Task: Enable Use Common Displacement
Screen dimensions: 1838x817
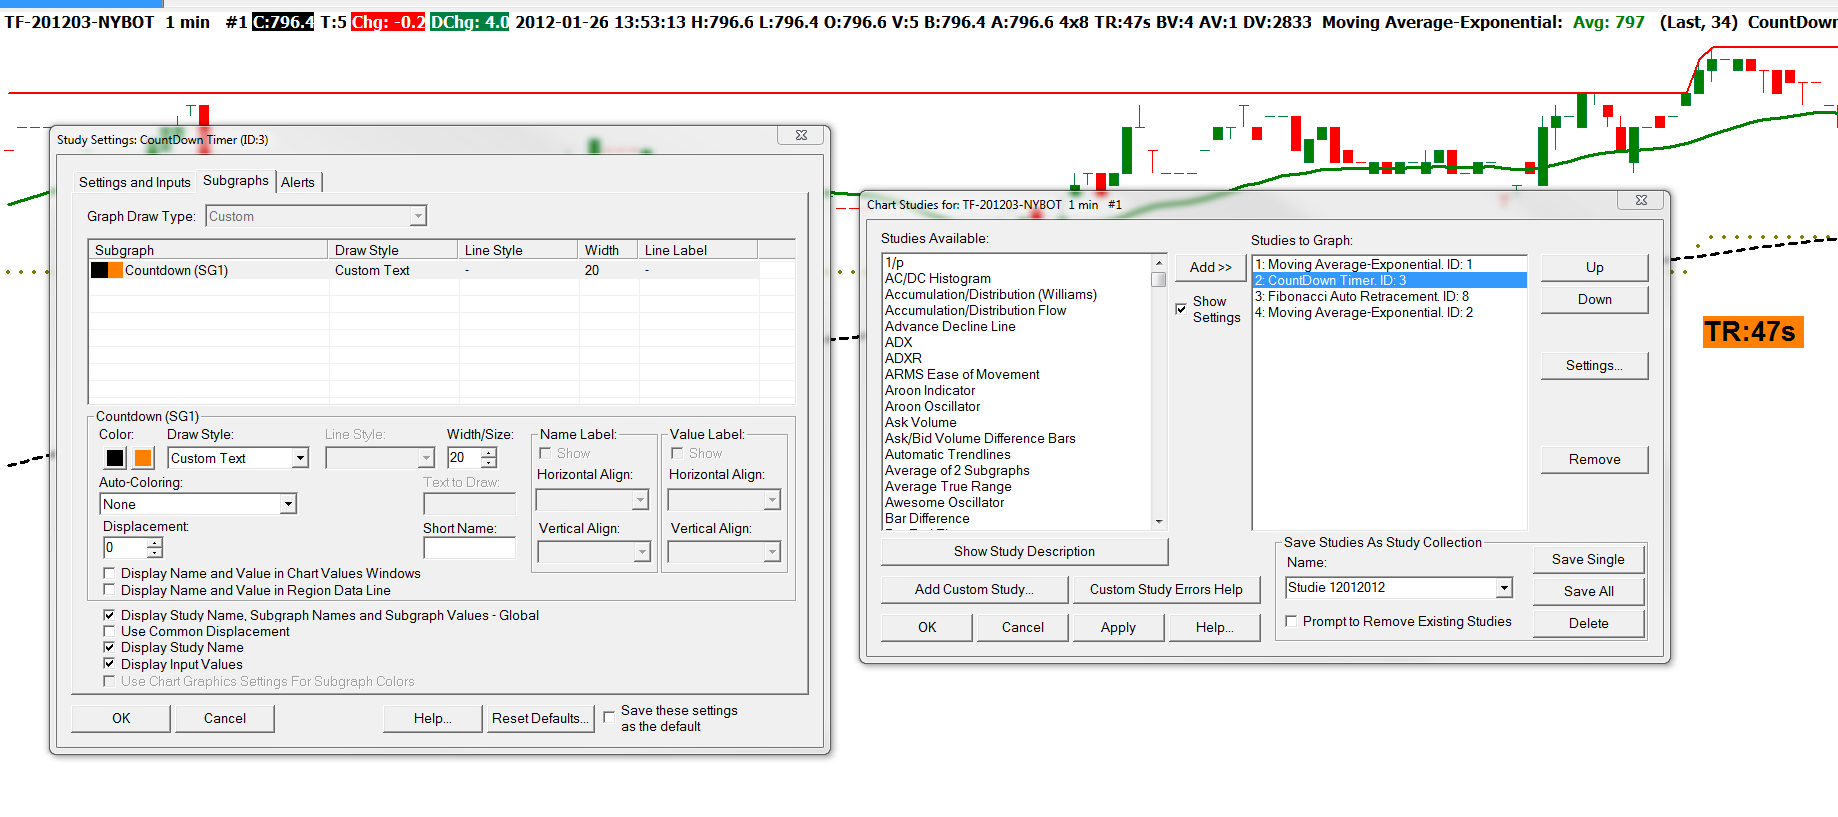Action: (x=109, y=632)
